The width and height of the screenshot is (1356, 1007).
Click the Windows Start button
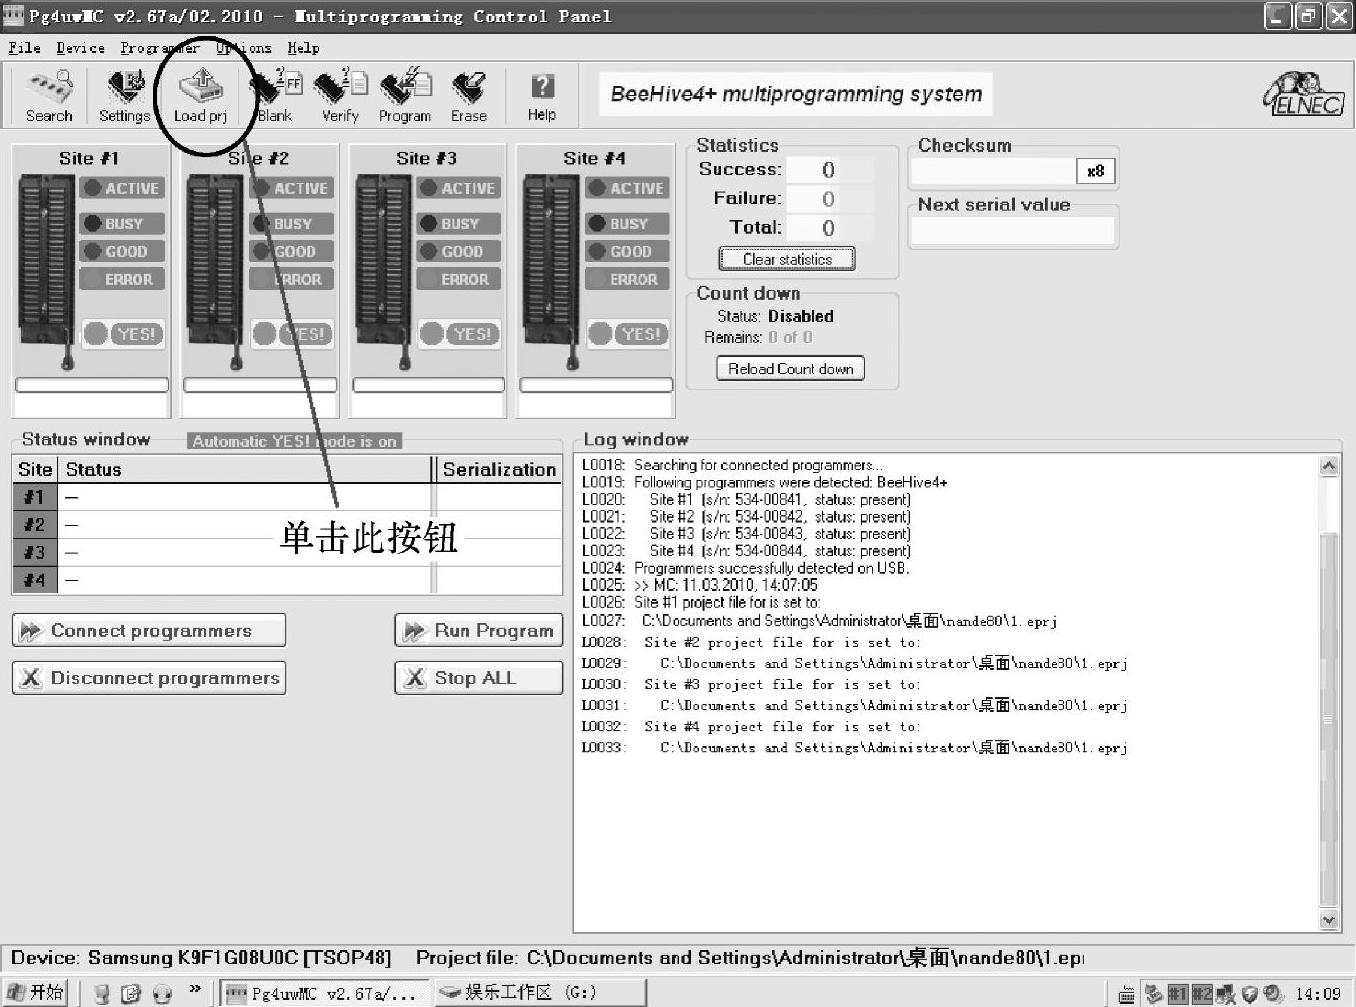pyautogui.click(x=35, y=993)
